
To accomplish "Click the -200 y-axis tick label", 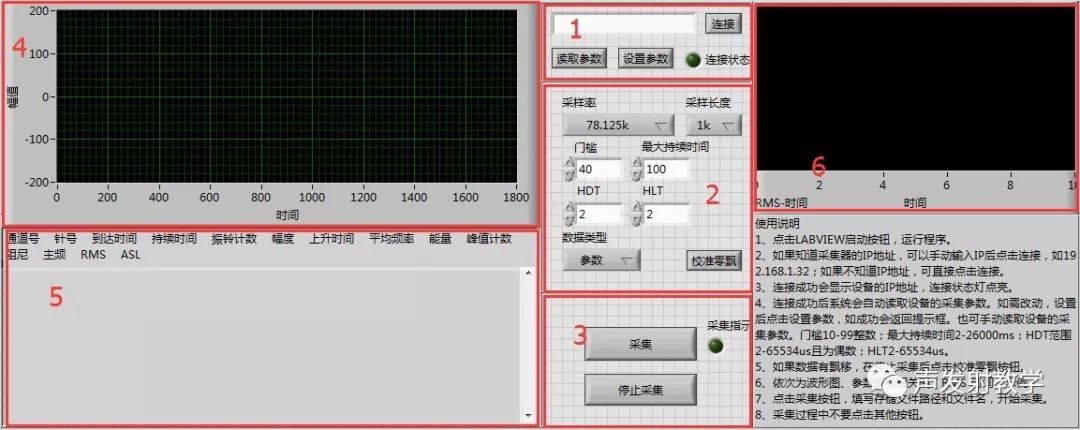I will 39,182.
